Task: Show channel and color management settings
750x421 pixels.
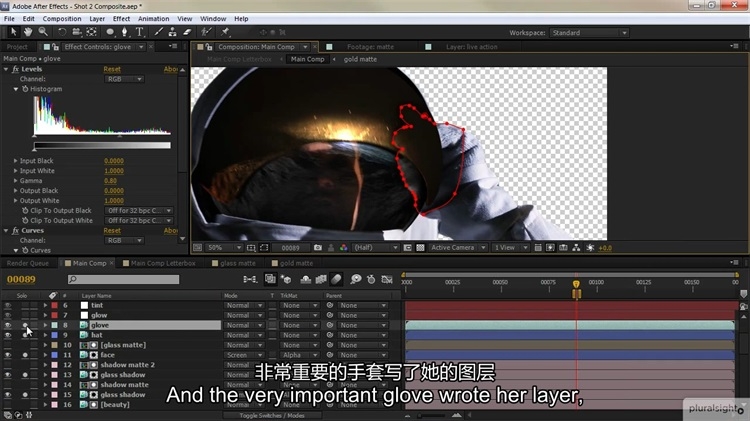Action: tap(343, 248)
